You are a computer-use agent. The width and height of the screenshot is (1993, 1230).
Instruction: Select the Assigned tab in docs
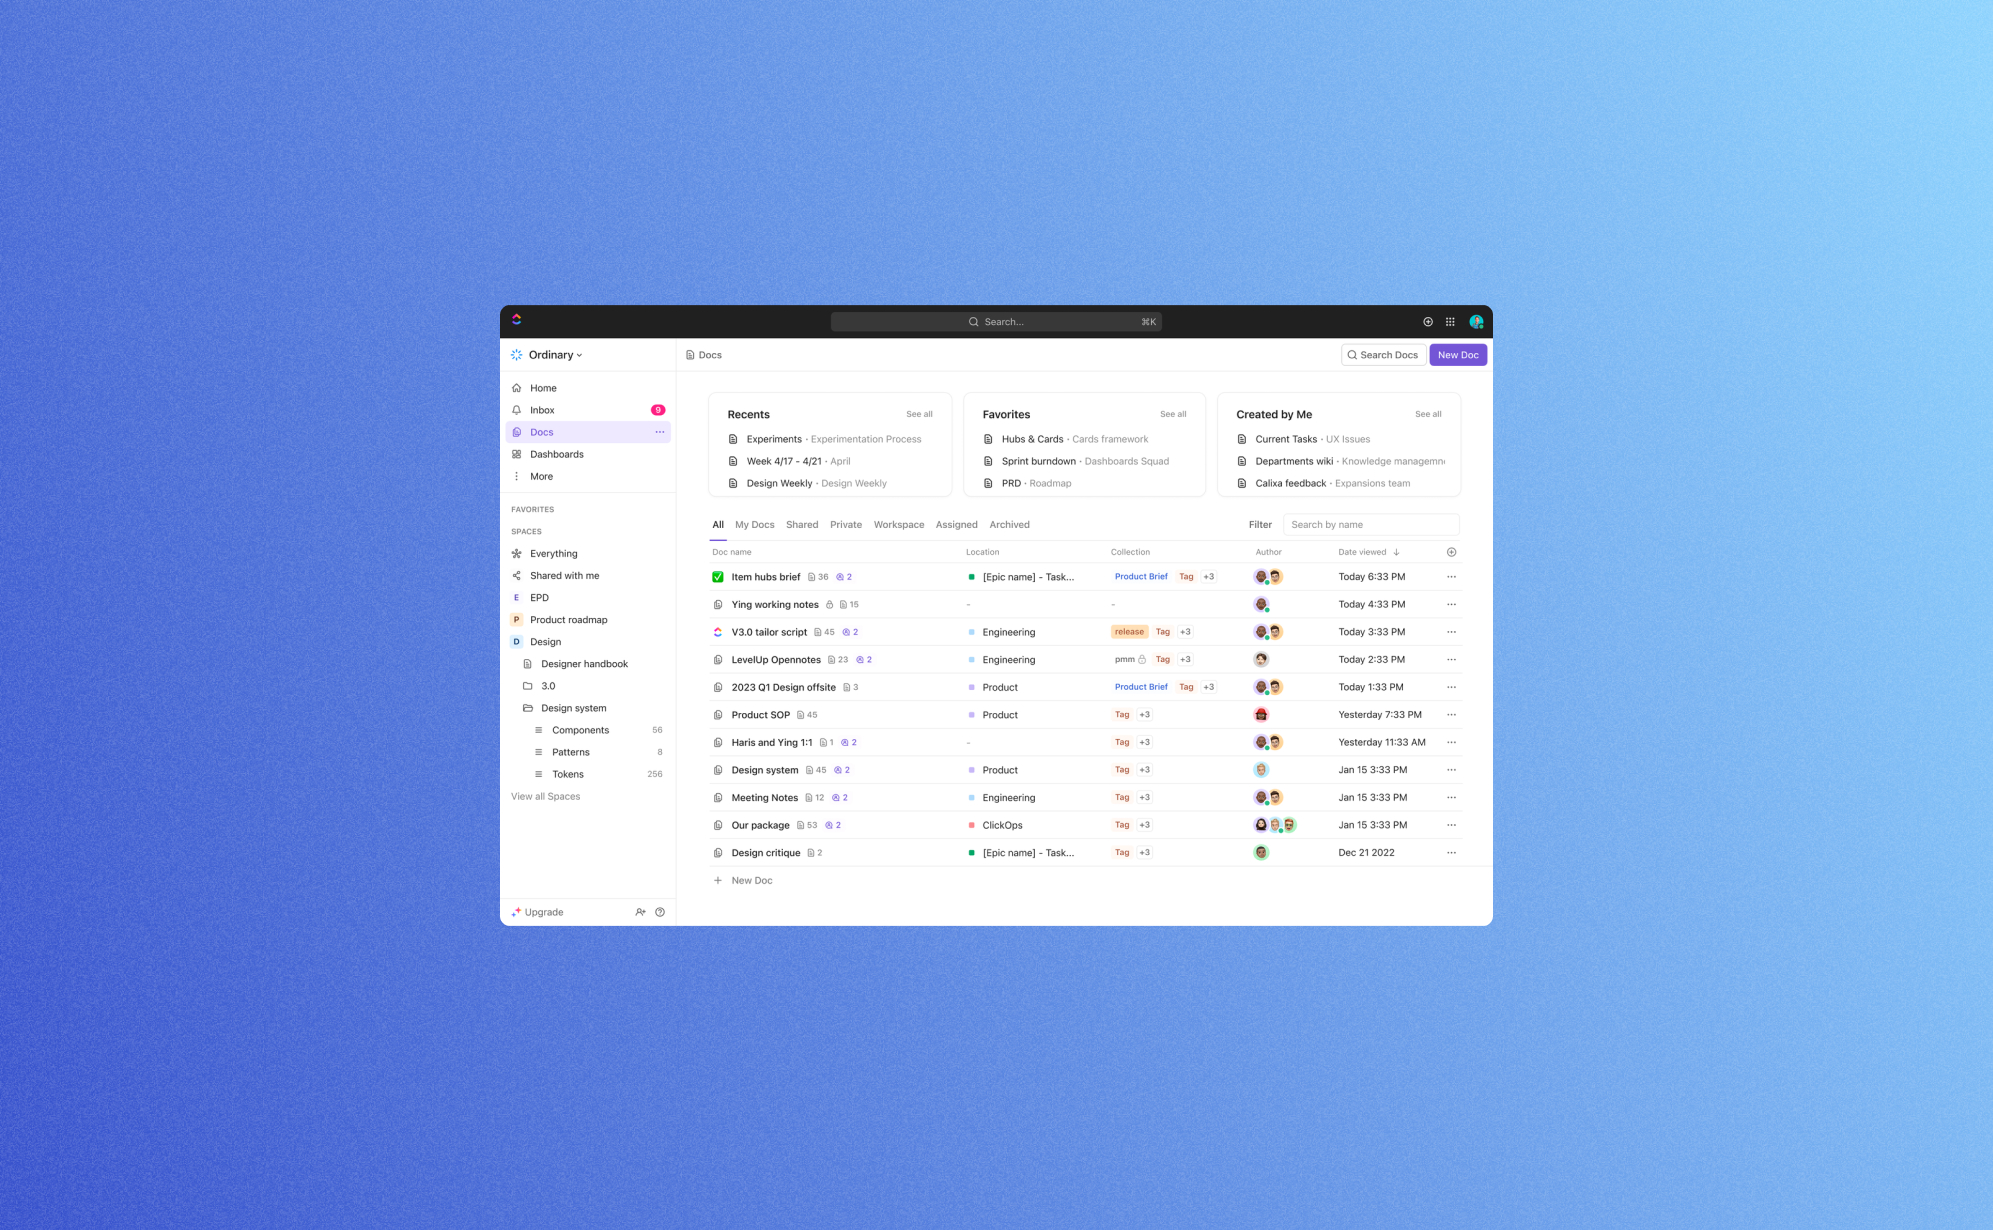[x=955, y=524]
